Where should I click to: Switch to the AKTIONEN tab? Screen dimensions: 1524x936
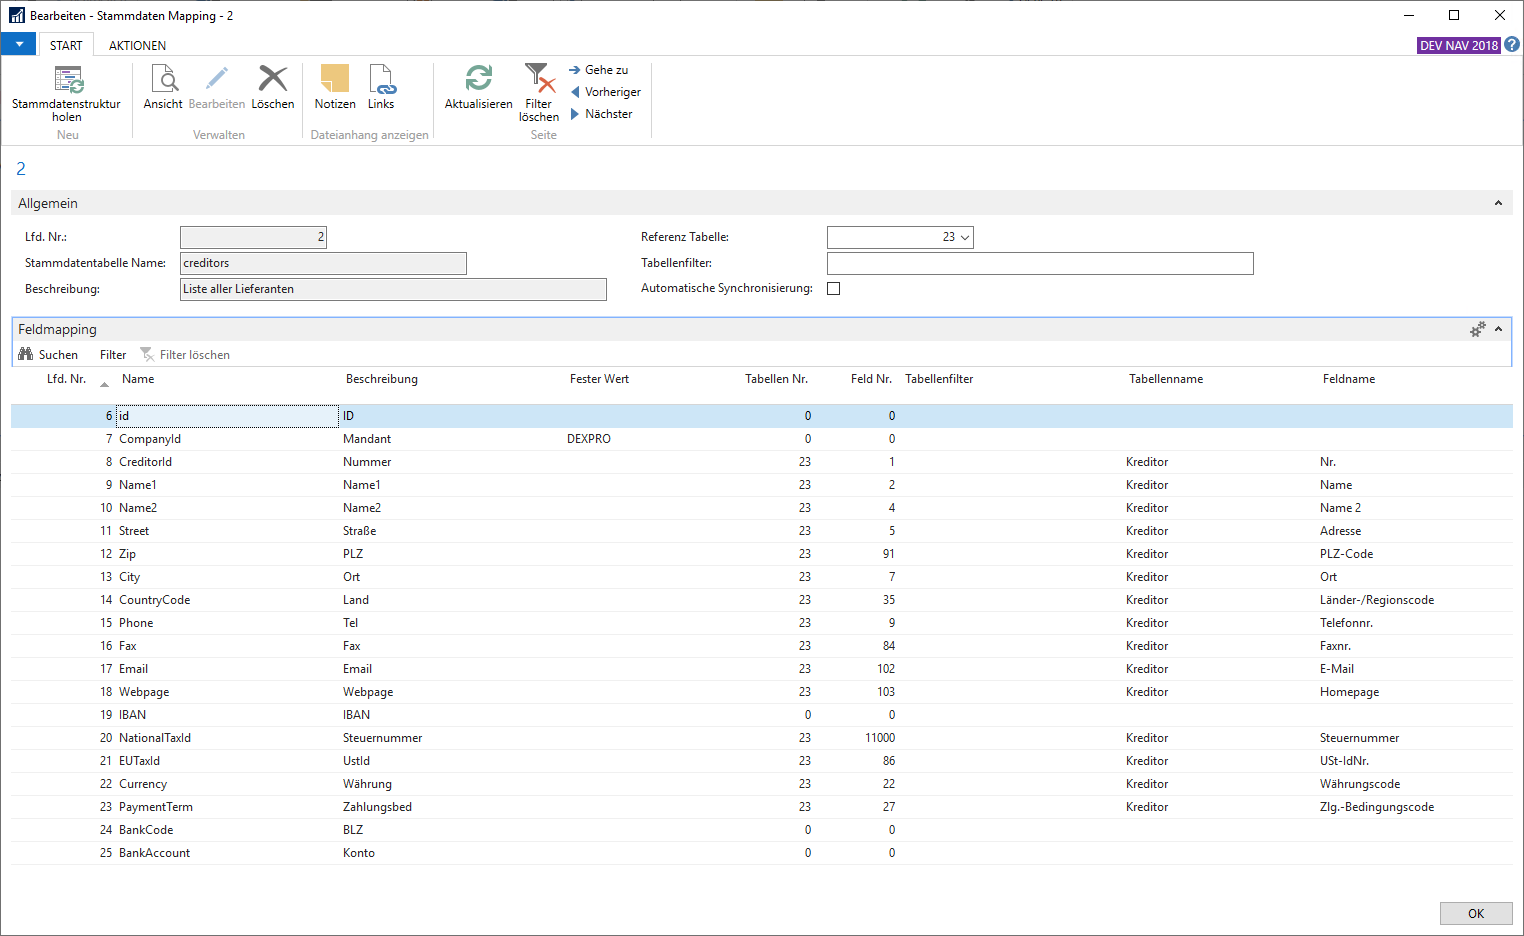[x=137, y=45]
